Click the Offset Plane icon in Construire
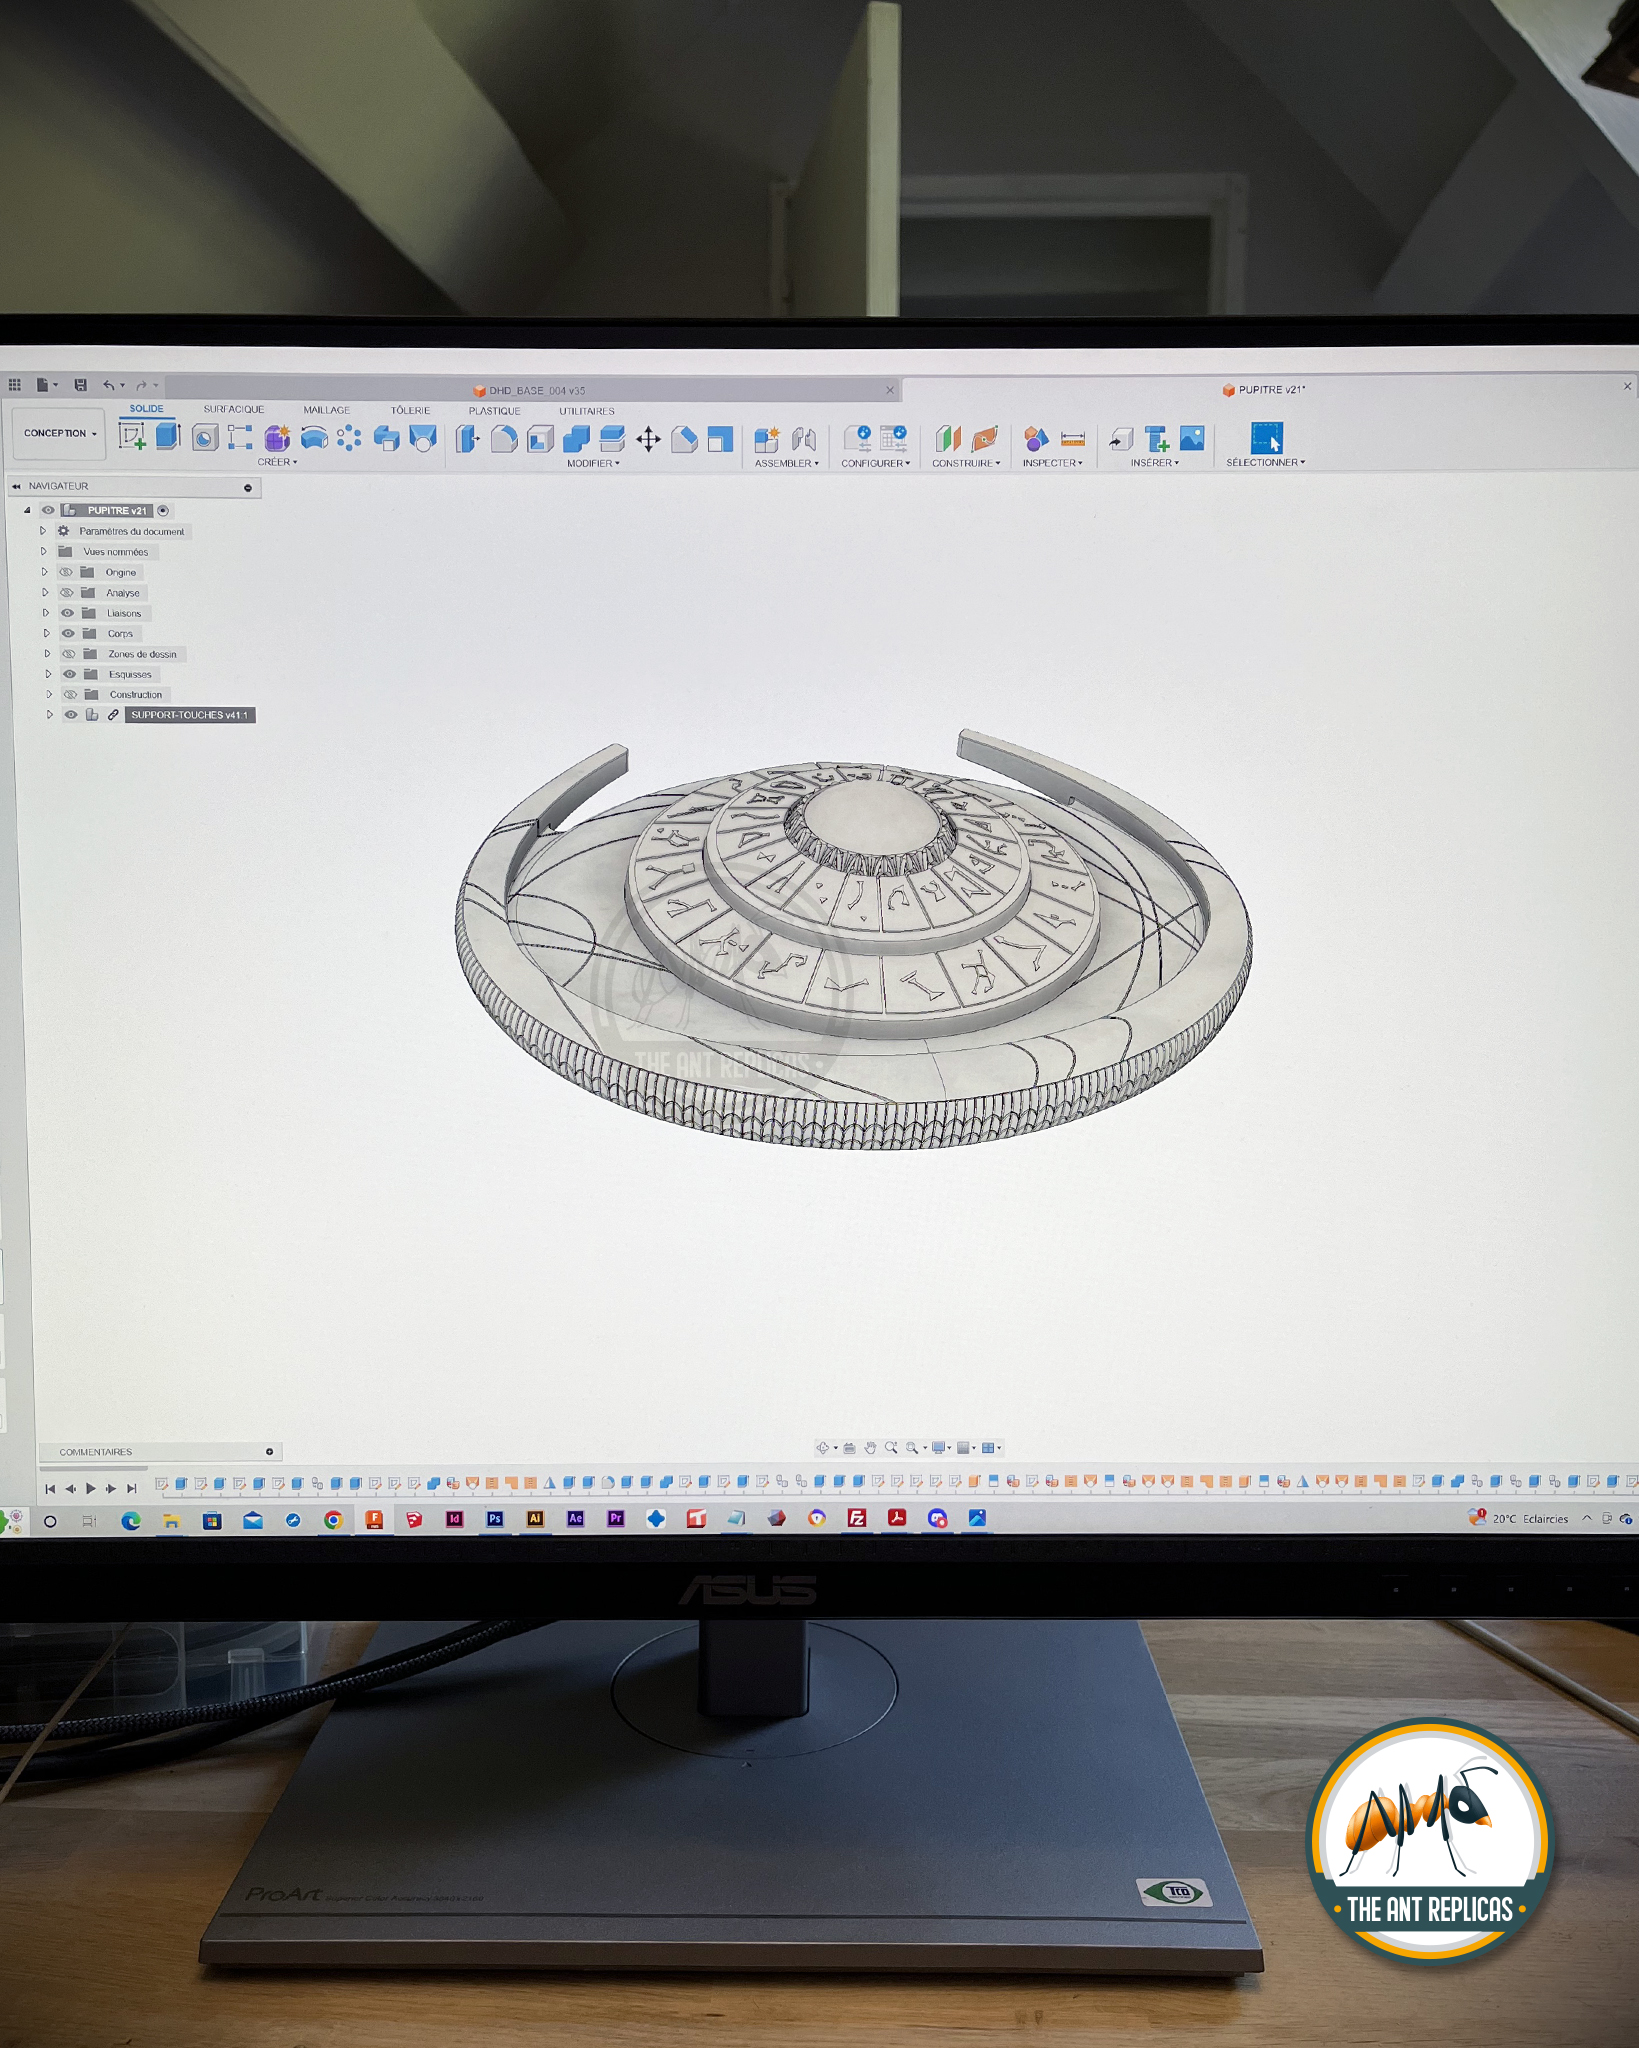The width and height of the screenshot is (1639, 2048). pyautogui.click(x=948, y=439)
